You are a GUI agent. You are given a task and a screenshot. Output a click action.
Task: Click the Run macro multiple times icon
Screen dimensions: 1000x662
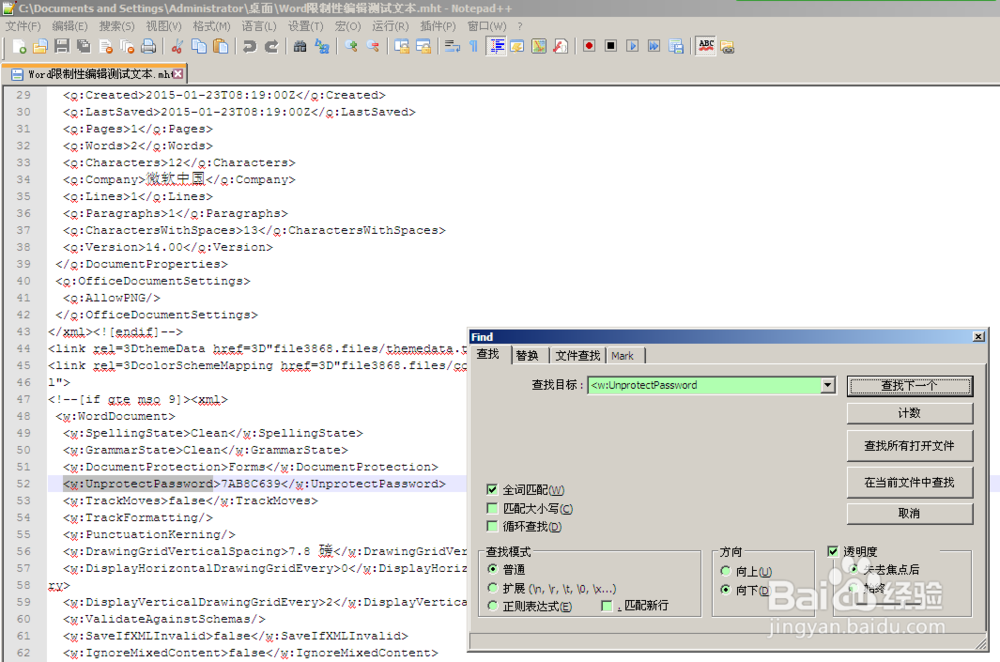click(x=654, y=46)
